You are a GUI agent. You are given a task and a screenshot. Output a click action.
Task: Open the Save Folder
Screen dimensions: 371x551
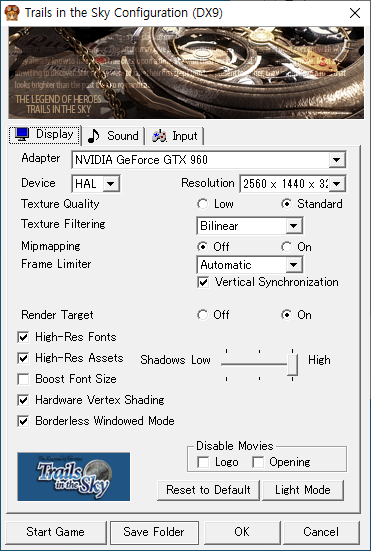coord(154,532)
